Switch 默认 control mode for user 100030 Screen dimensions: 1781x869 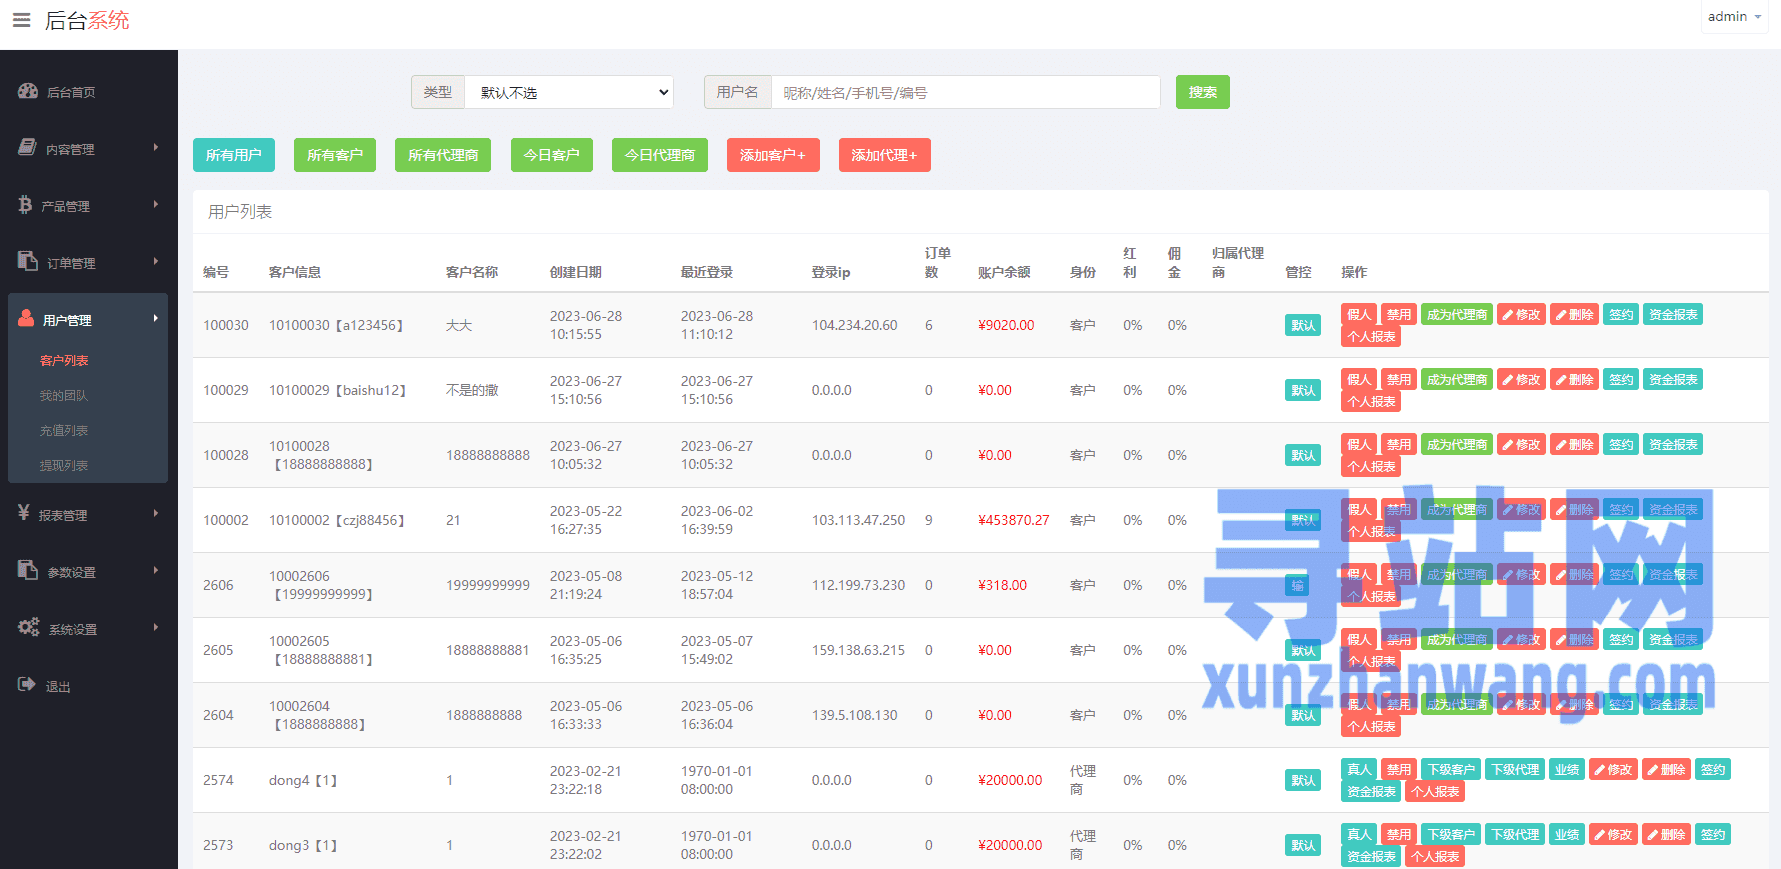(1303, 325)
